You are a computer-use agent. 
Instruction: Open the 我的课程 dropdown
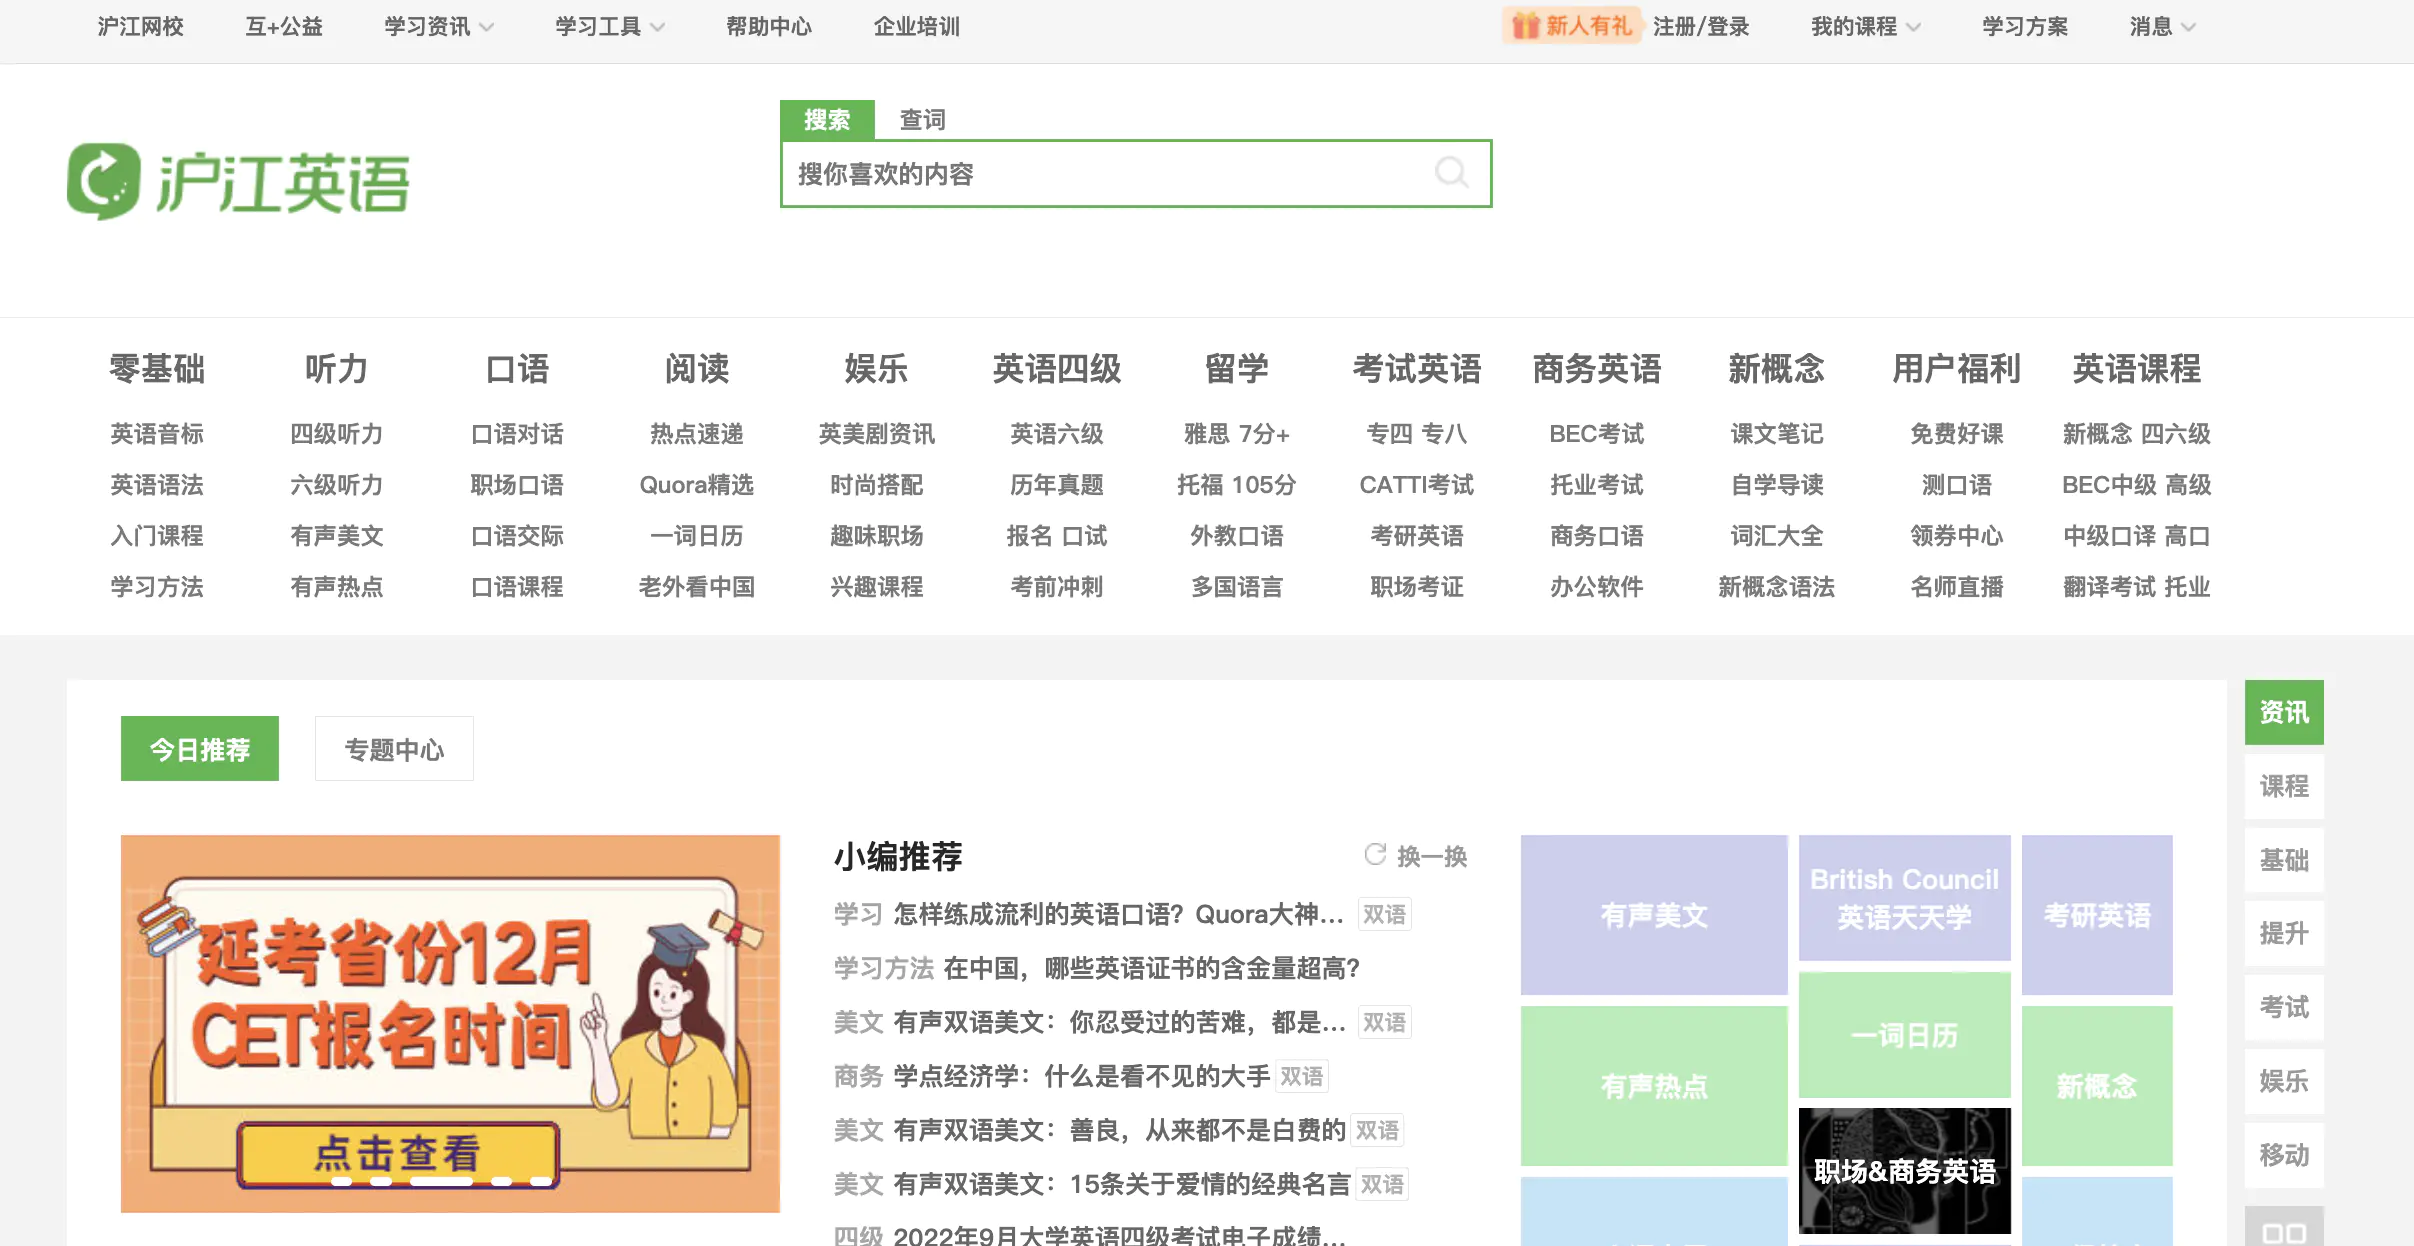(x=1866, y=27)
